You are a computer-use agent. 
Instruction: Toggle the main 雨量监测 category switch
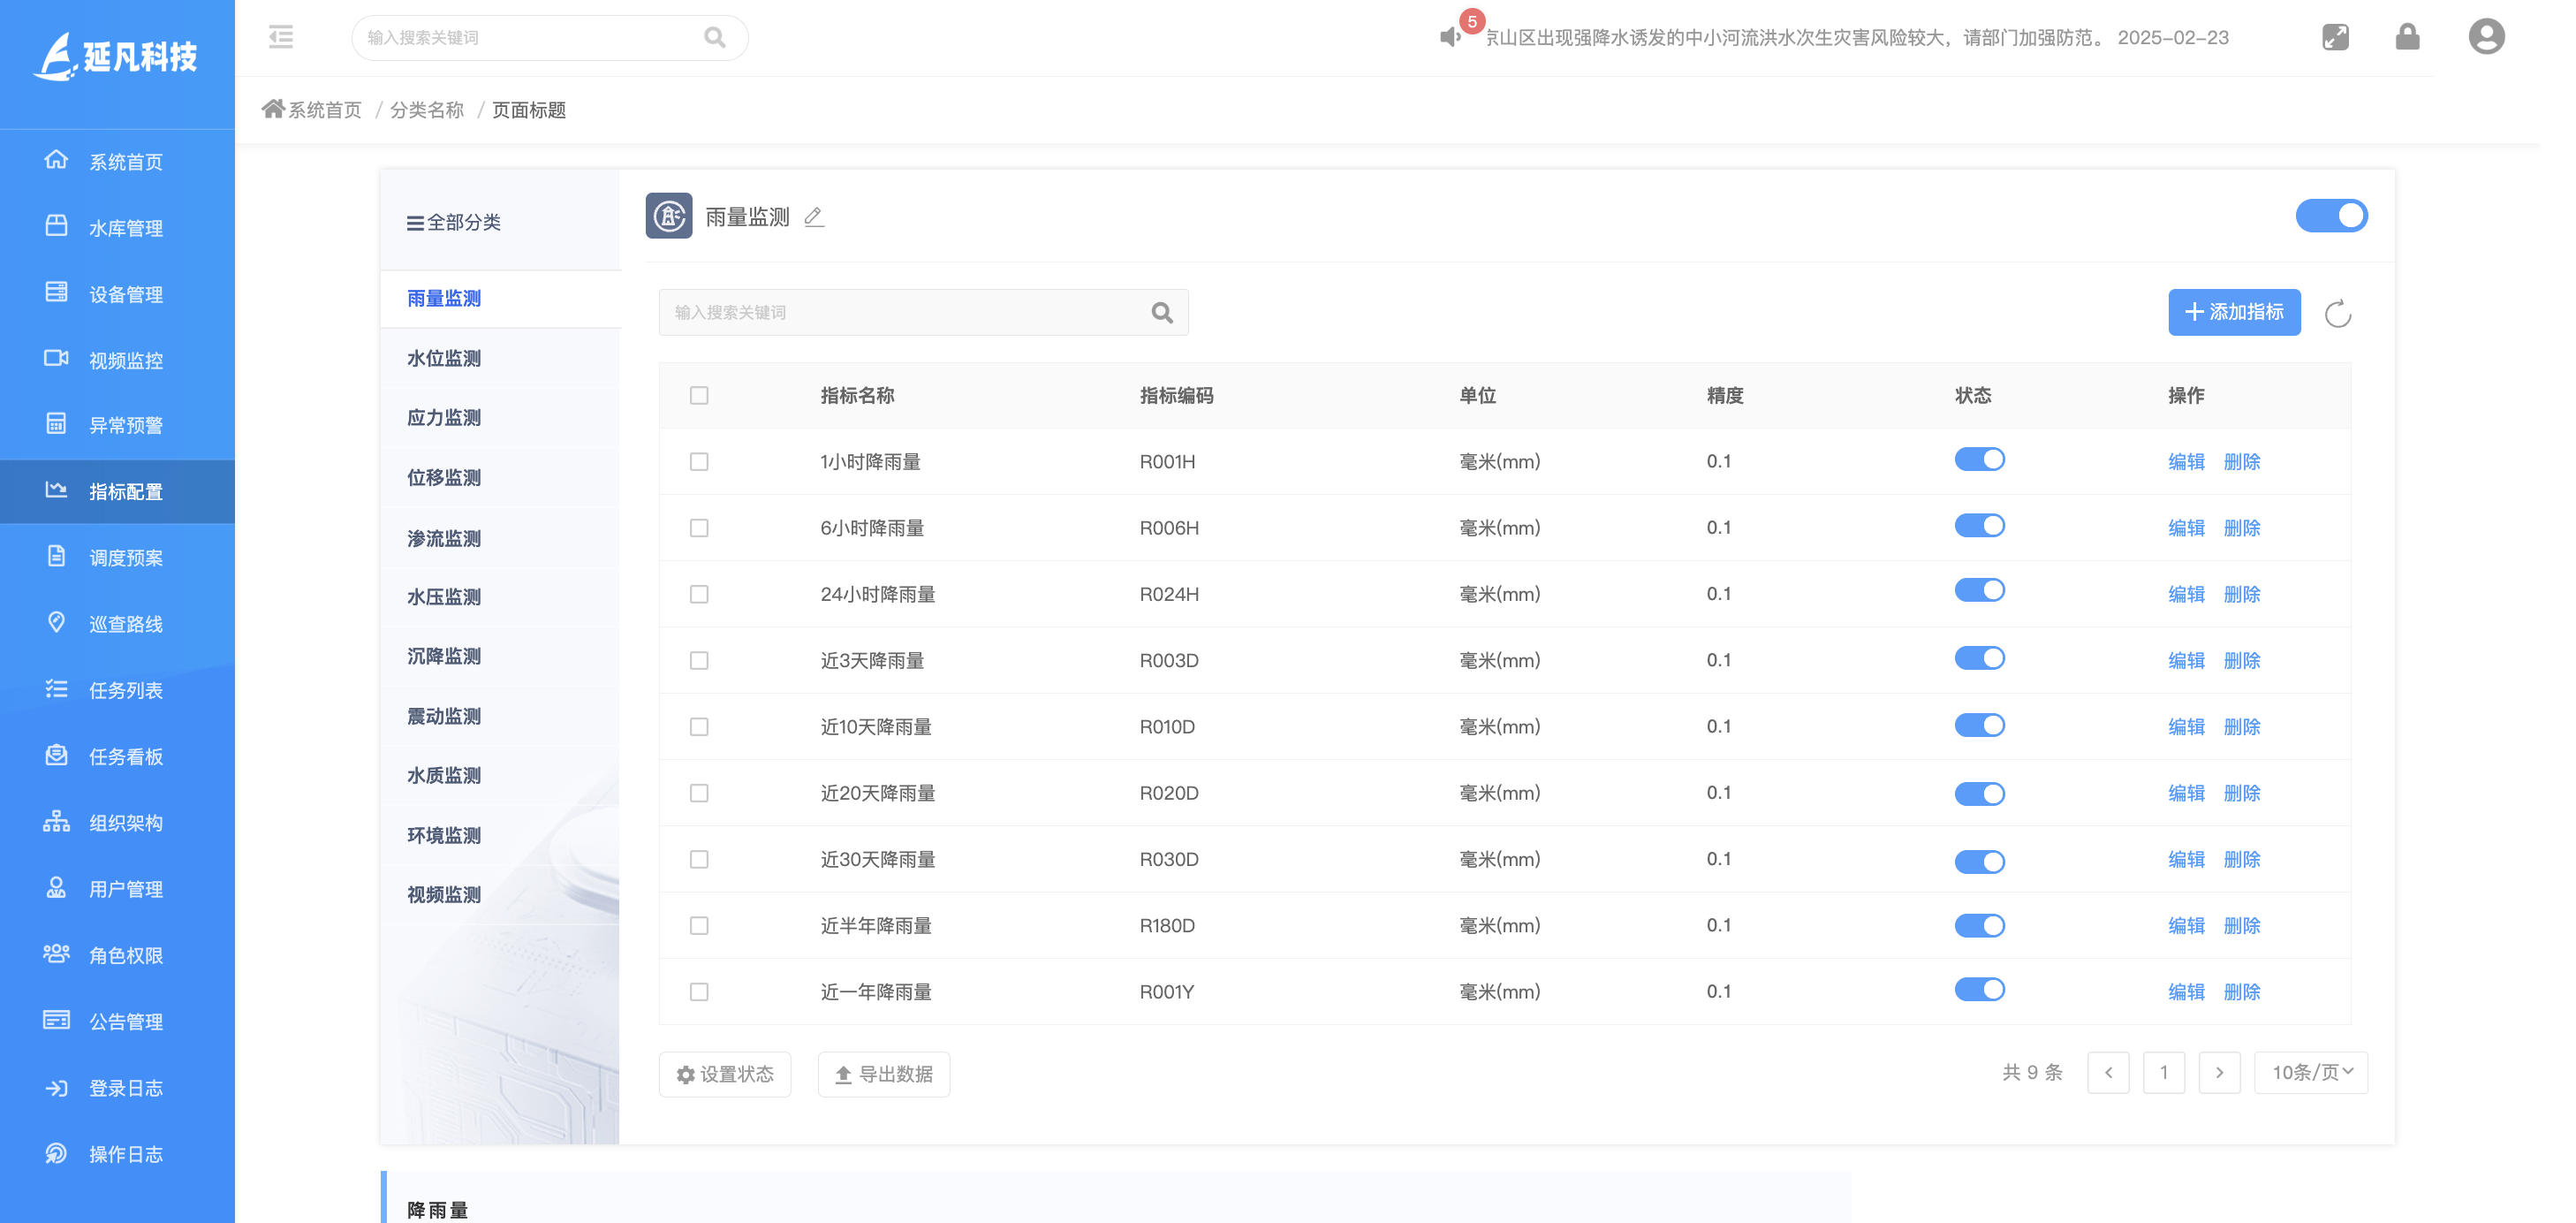(2330, 216)
